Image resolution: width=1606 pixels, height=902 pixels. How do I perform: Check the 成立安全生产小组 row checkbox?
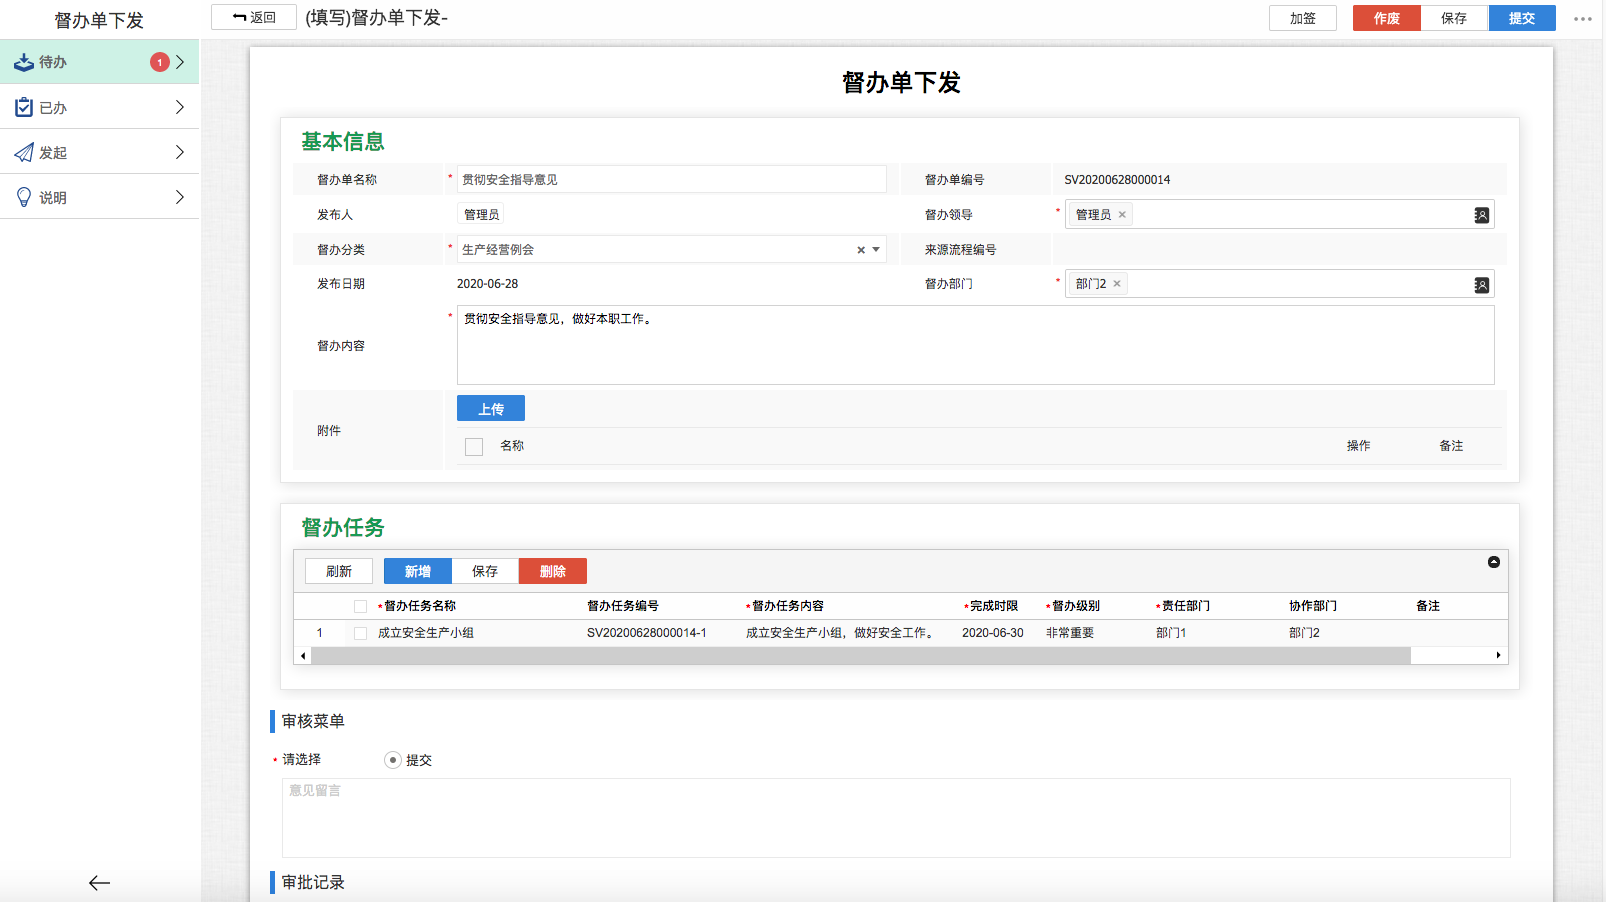tap(360, 633)
